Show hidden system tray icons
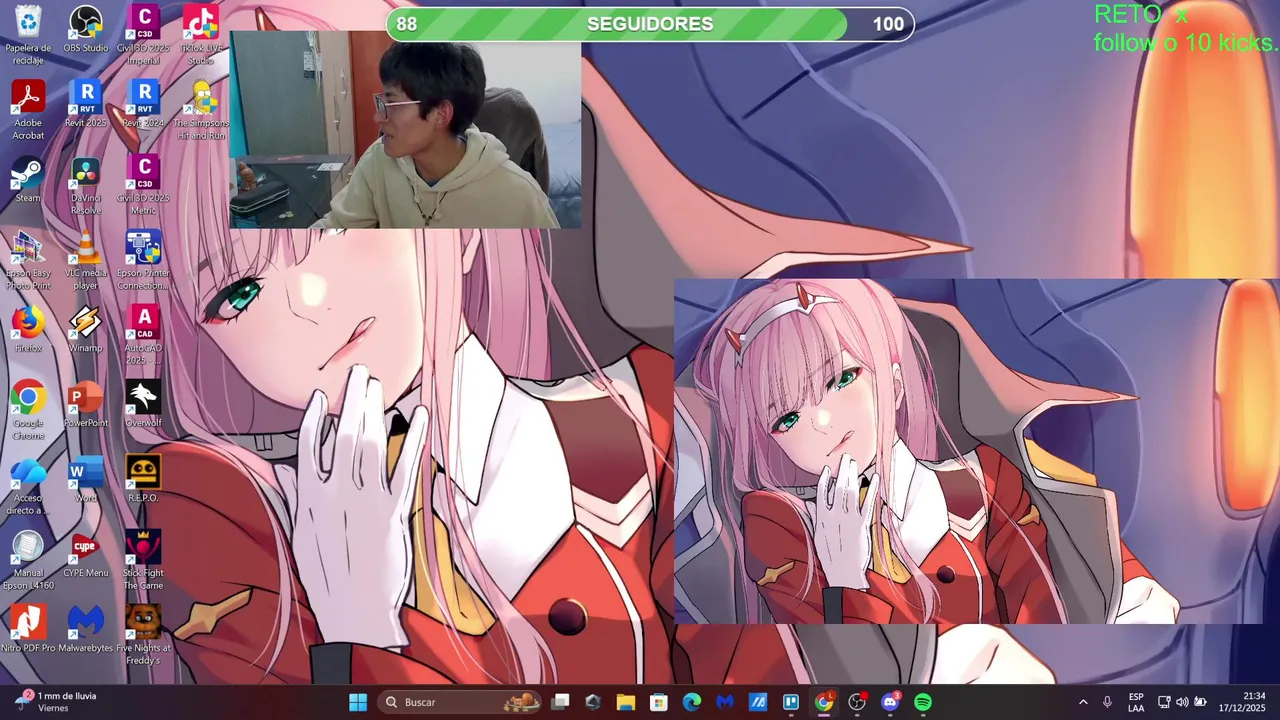The width and height of the screenshot is (1280, 720). pyautogui.click(x=1083, y=702)
